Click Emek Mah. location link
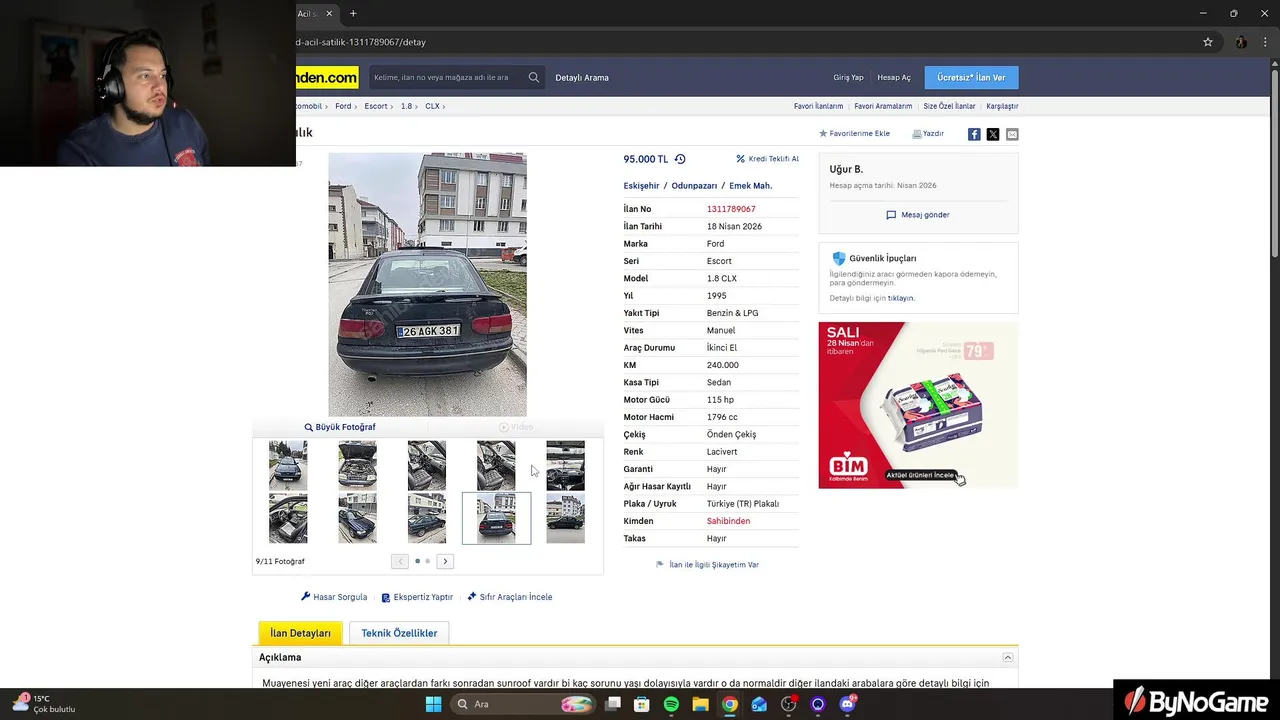The height and width of the screenshot is (720, 1280). [750, 186]
